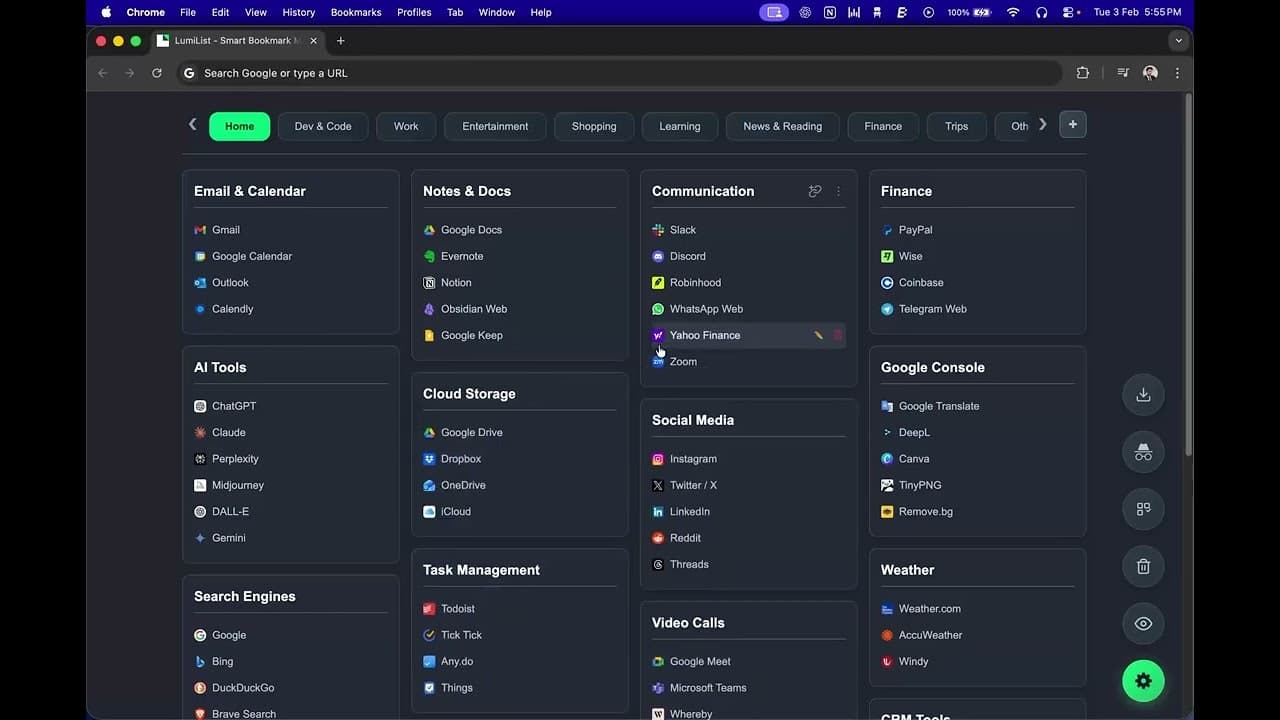Open the Bookmarks menu in the menu bar

tap(356, 12)
